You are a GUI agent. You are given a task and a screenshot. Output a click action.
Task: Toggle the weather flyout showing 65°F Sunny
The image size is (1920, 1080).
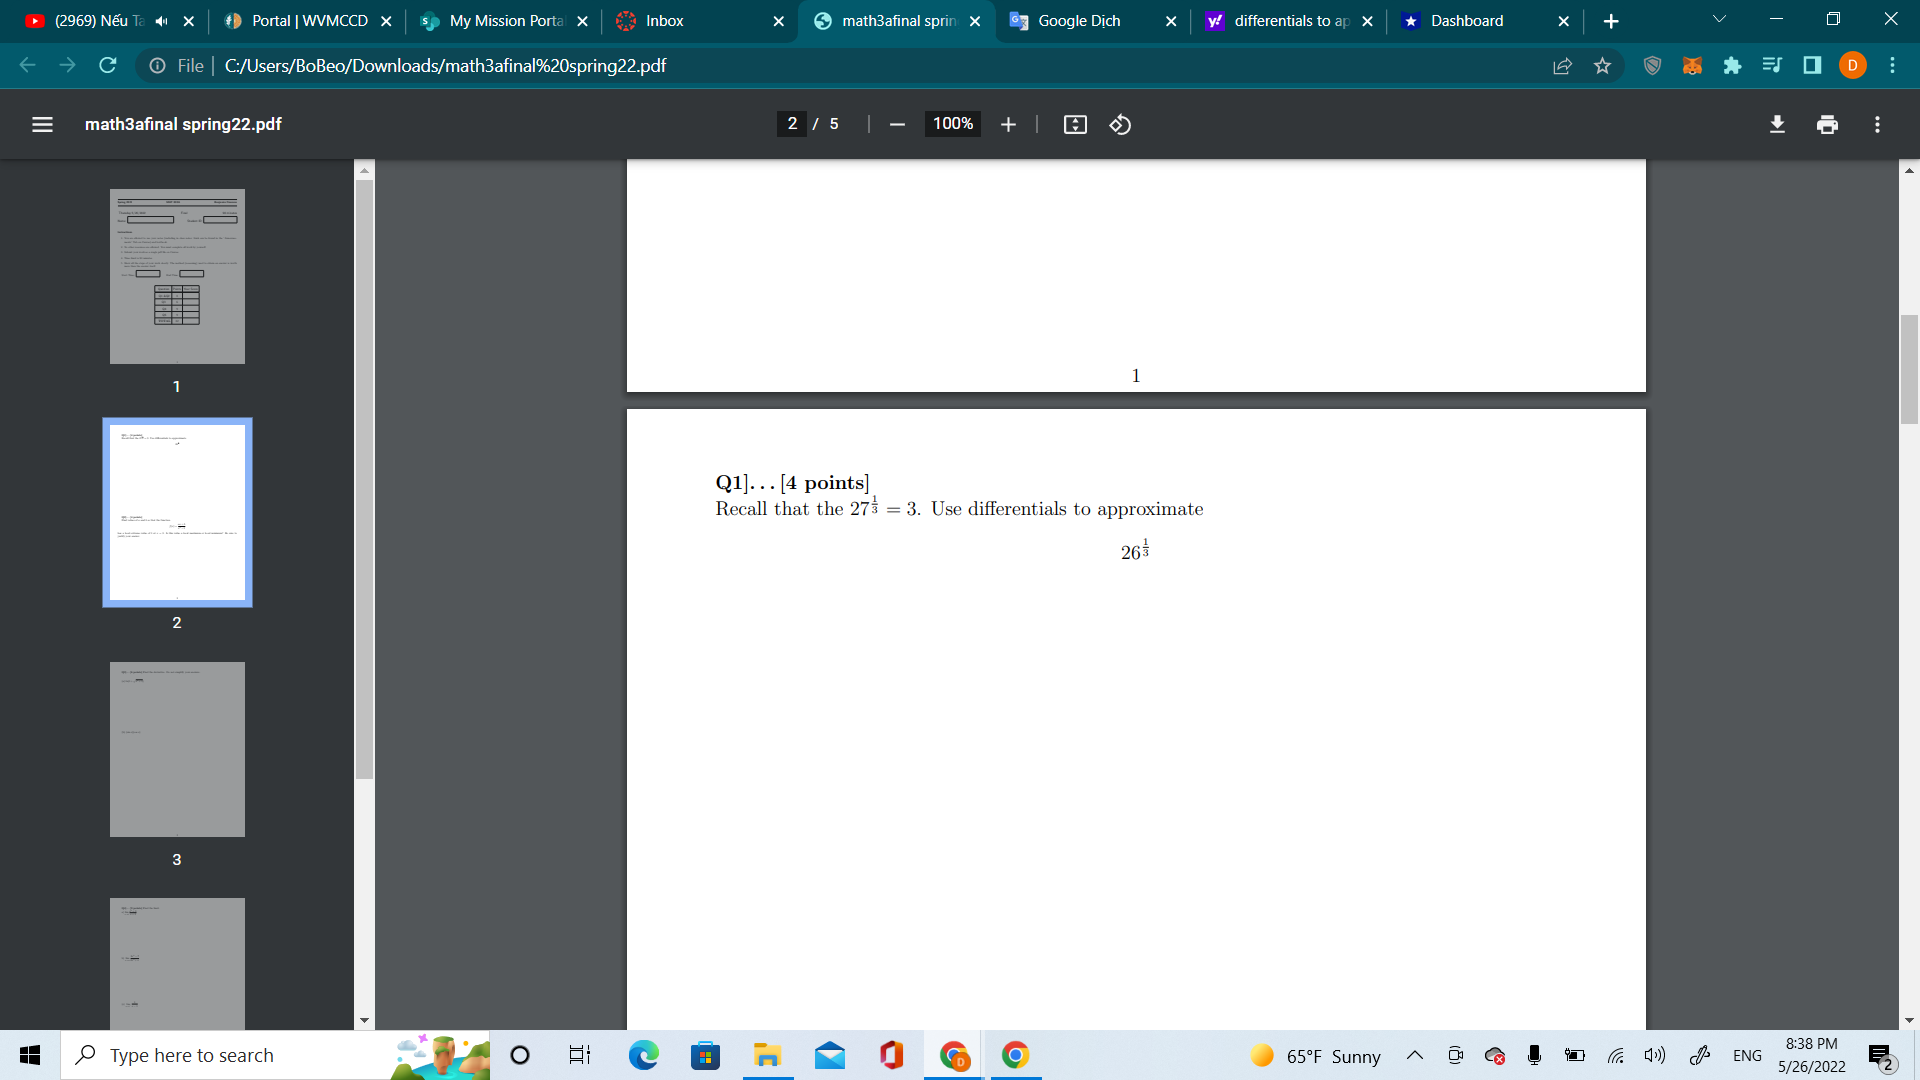tap(1313, 1055)
